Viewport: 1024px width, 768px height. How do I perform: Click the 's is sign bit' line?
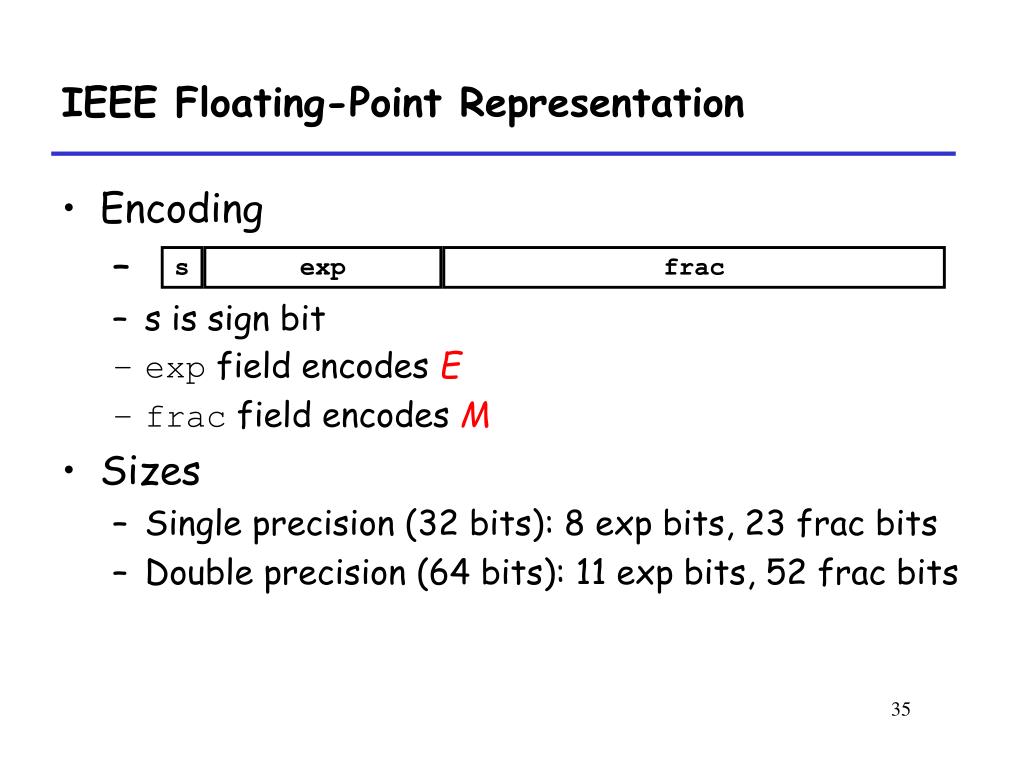(x=234, y=320)
